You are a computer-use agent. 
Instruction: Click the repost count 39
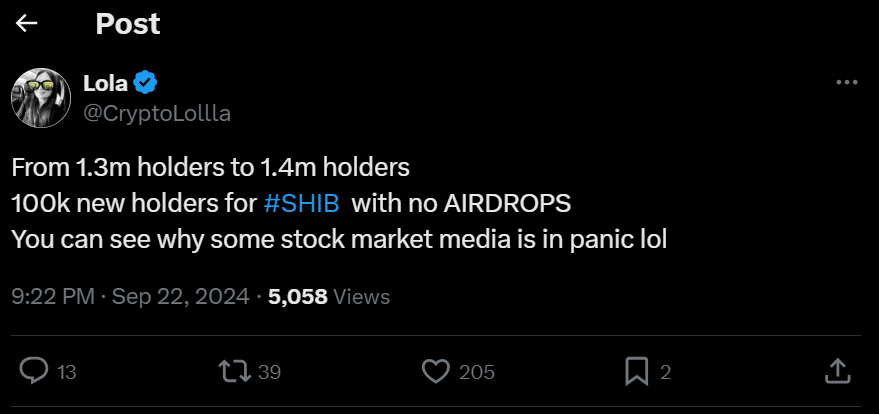[x=270, y=373]
